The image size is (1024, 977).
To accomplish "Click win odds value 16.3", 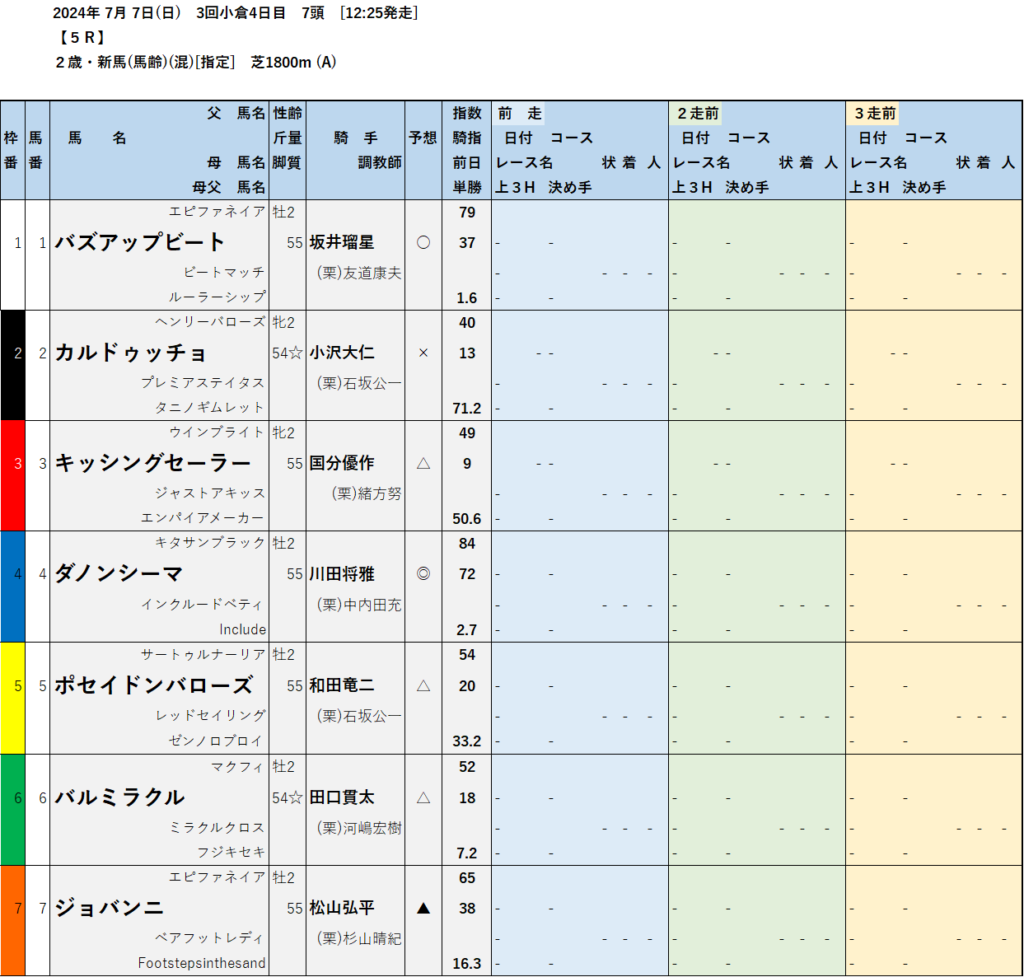I will 466,963.
